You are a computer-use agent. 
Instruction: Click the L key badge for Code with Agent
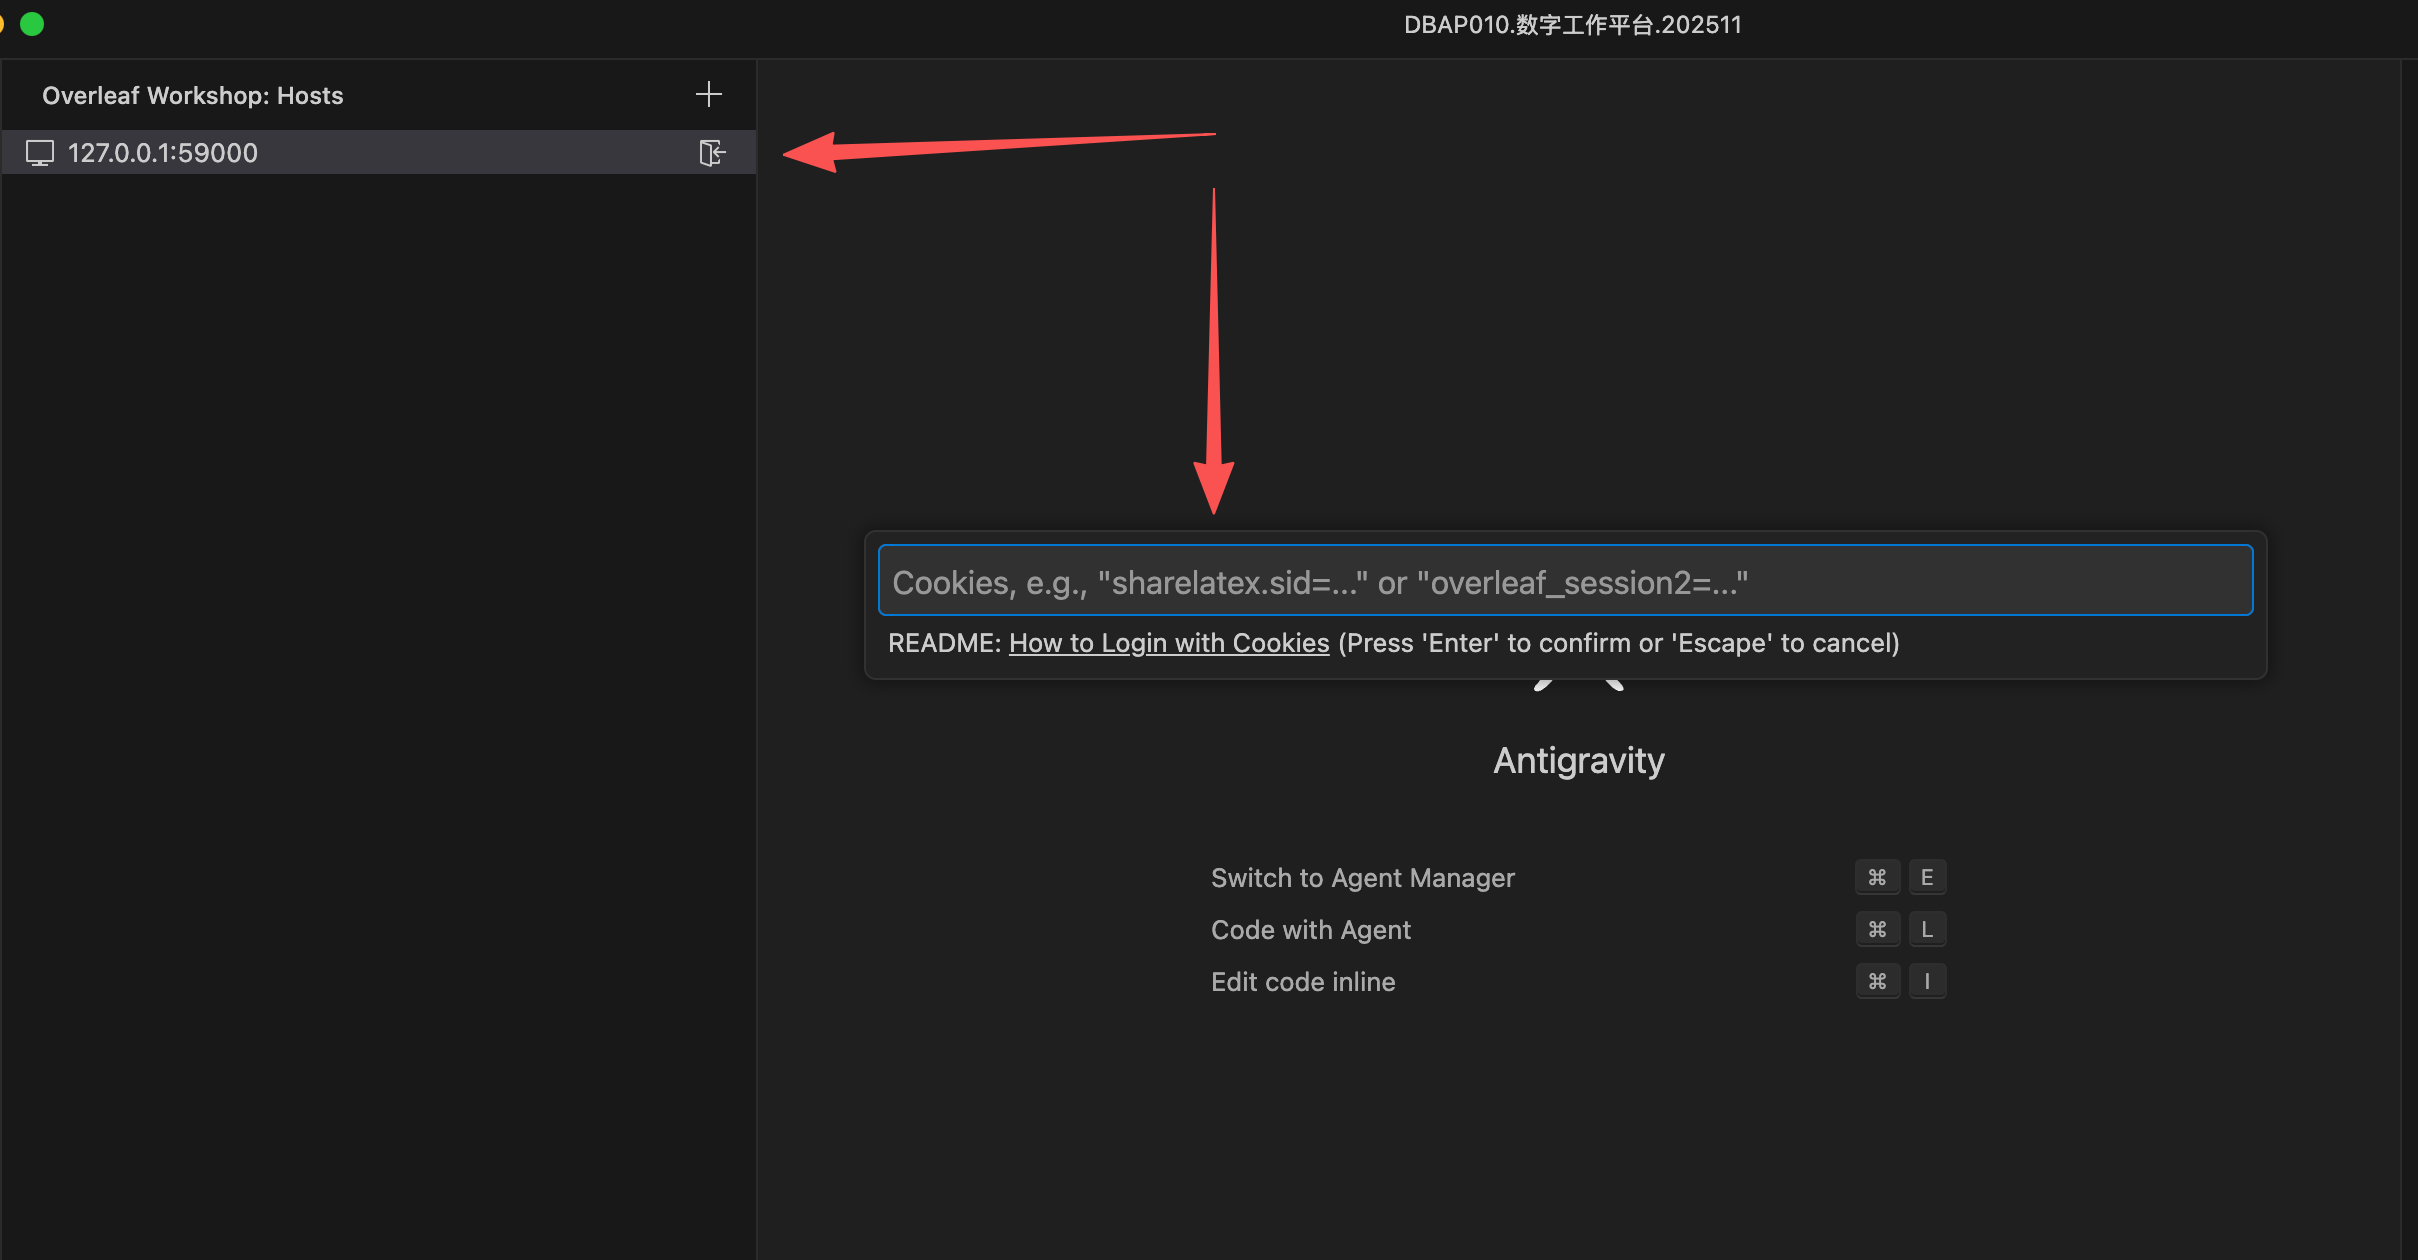pyautogui.click(x=1927, y=929)
